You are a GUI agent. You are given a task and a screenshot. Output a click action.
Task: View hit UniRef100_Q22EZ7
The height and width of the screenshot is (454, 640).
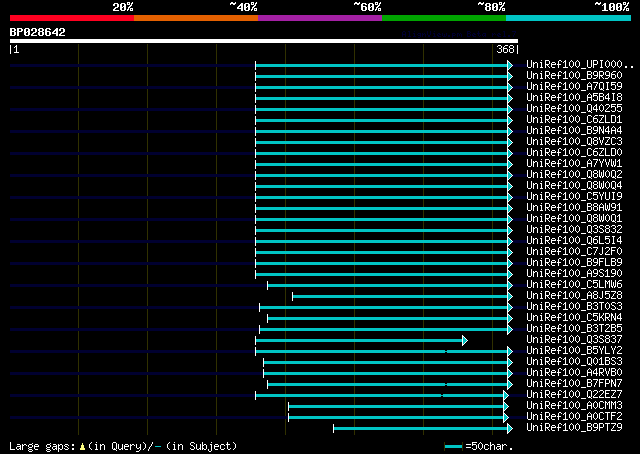[x=574, y=395]
